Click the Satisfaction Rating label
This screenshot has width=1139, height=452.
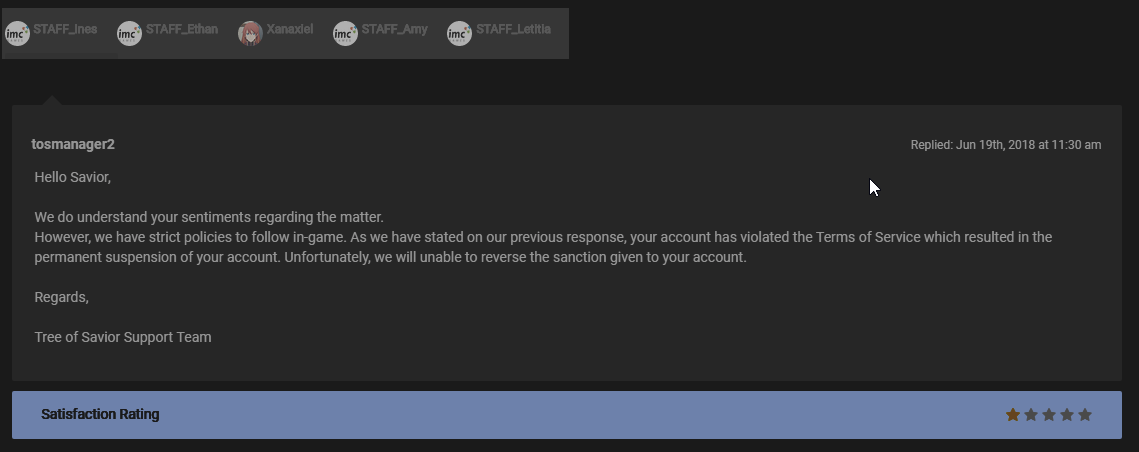[x=100, y=414]
